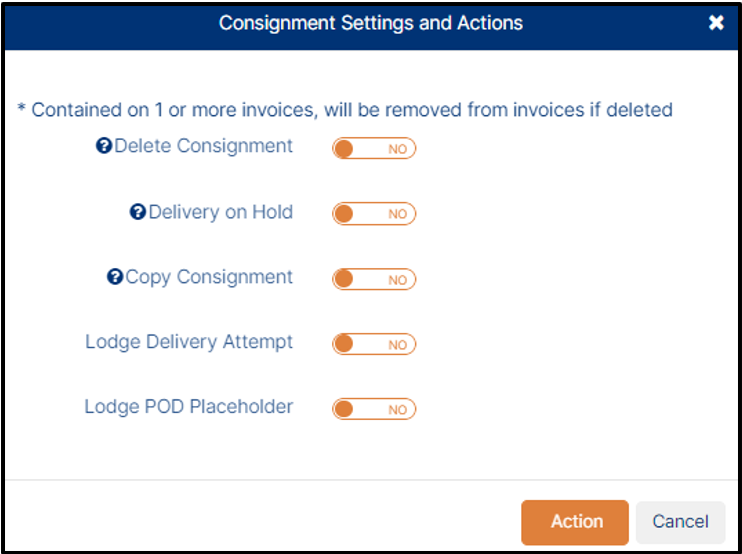
Task: Click the question mark next to Delivery on Hold
Action: click(x=138, y=212)
